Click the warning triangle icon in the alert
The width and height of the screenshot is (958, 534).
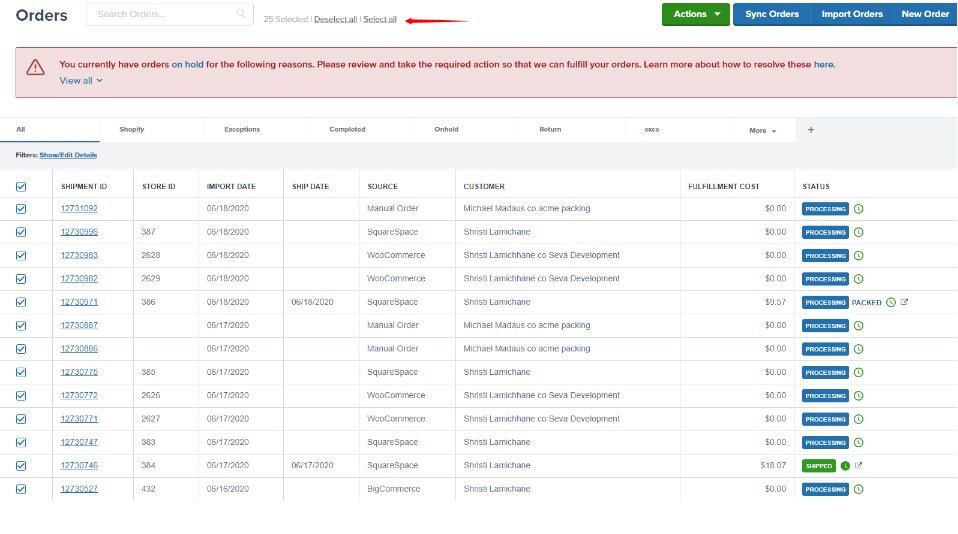[35, 67]
